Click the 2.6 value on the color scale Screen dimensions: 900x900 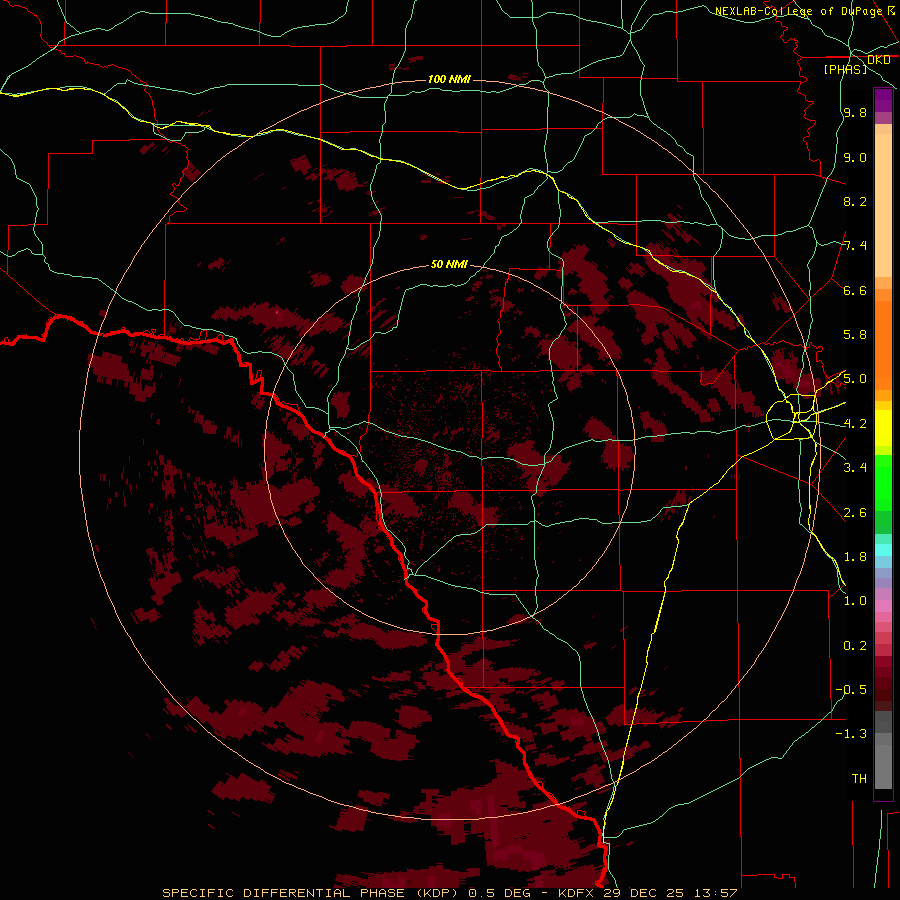pyautogui.click(x=855, y=513)
